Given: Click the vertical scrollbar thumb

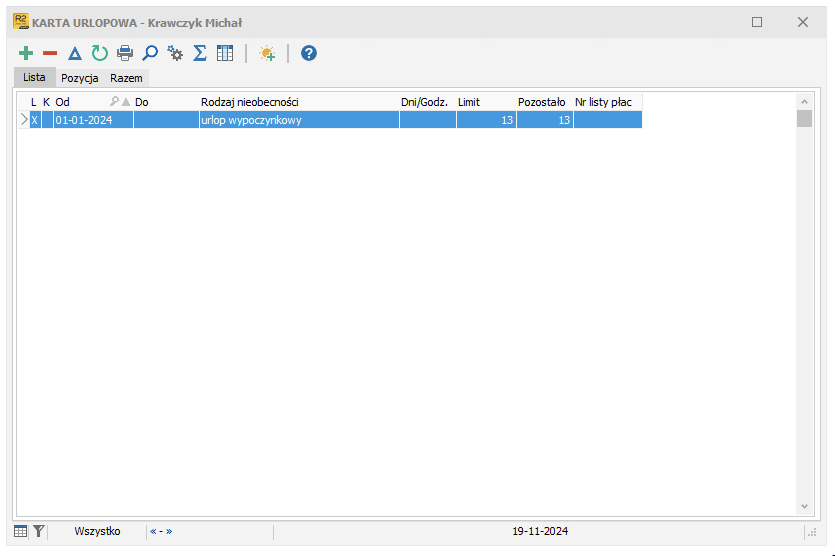Looking at the screenshot, I should (805, 118).
